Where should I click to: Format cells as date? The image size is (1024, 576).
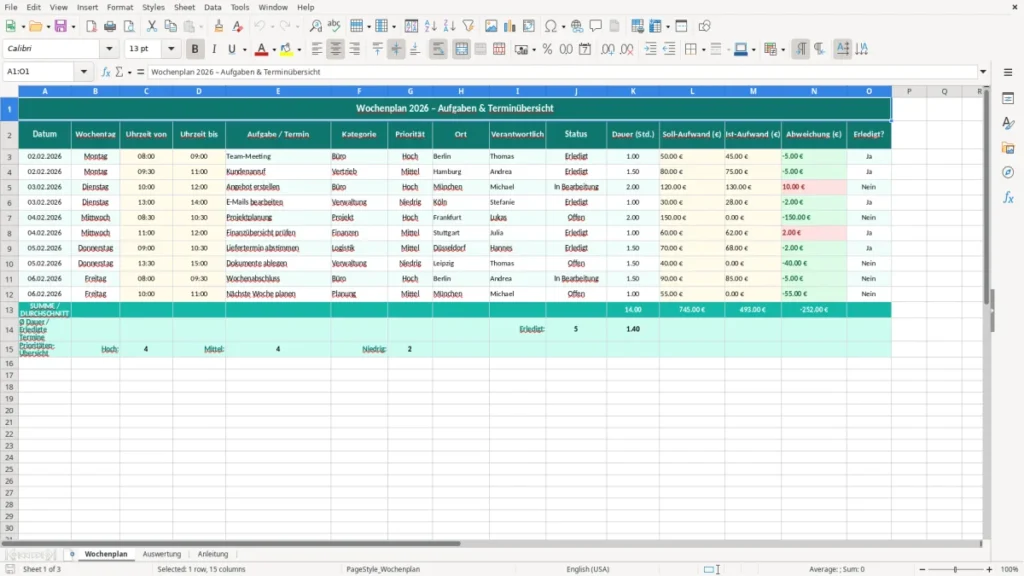point(585,49)
